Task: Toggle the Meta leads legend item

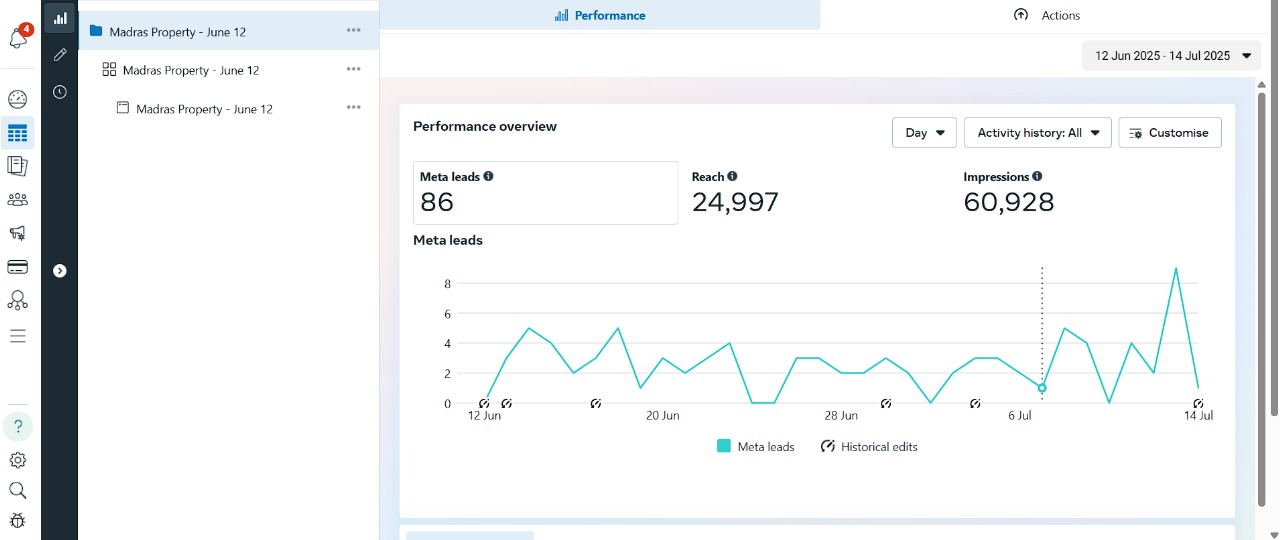Action: point(756,447)
